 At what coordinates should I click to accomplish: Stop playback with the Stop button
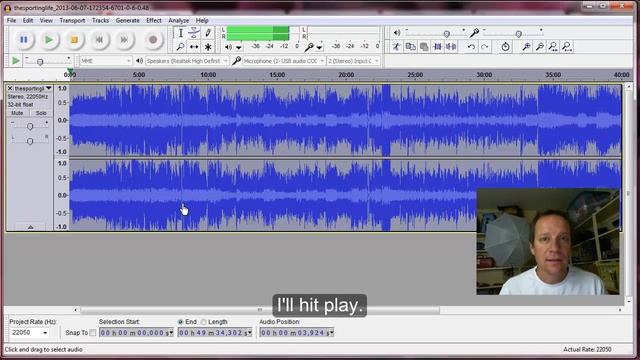click(x=74, y=40)
